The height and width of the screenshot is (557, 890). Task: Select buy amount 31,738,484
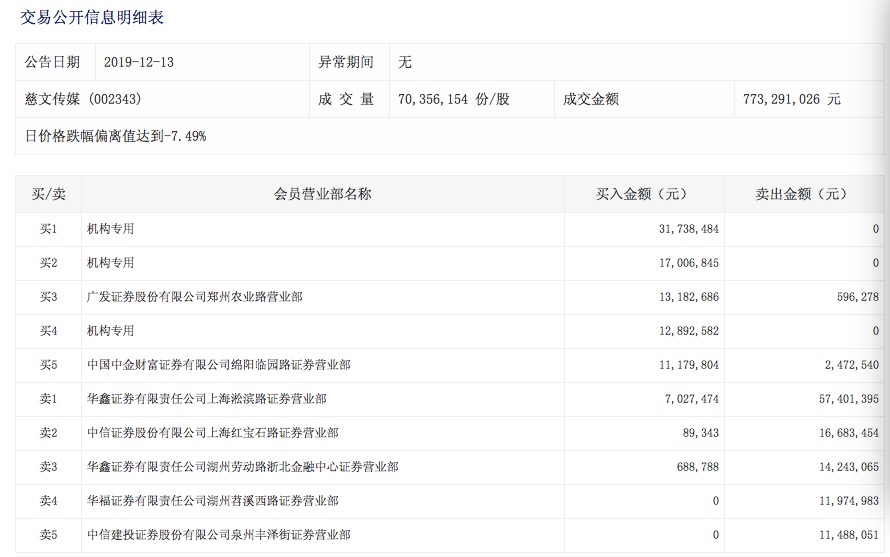tap(689, 229)
